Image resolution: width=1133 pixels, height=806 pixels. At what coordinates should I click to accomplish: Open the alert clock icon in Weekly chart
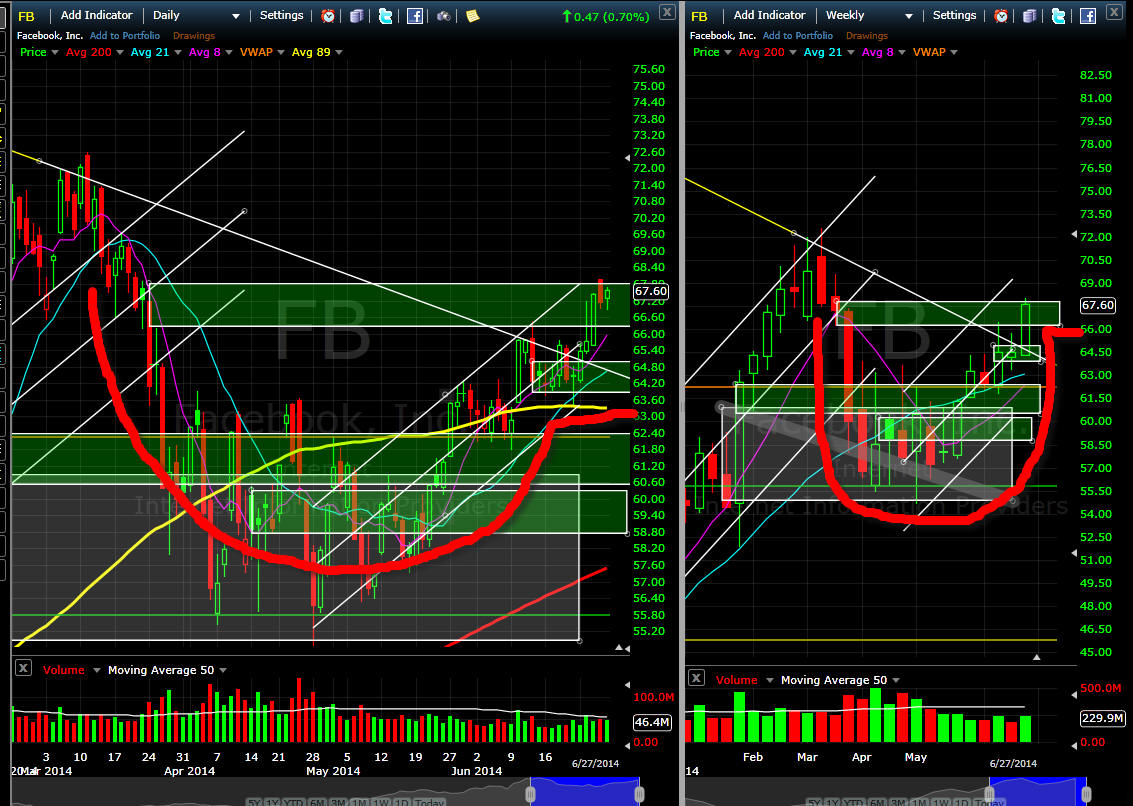[x=1001, y=15]
